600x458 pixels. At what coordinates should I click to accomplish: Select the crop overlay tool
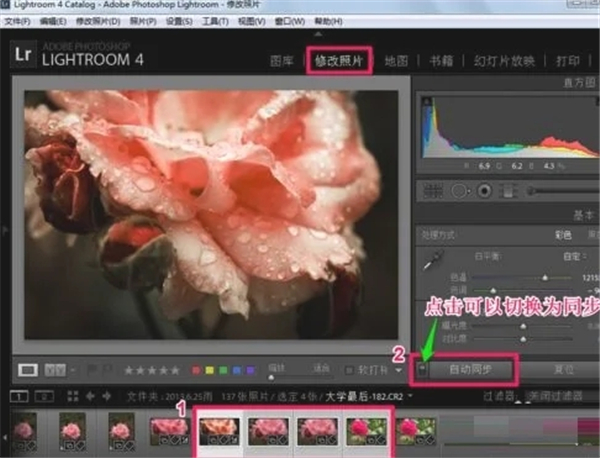[433, 191]
